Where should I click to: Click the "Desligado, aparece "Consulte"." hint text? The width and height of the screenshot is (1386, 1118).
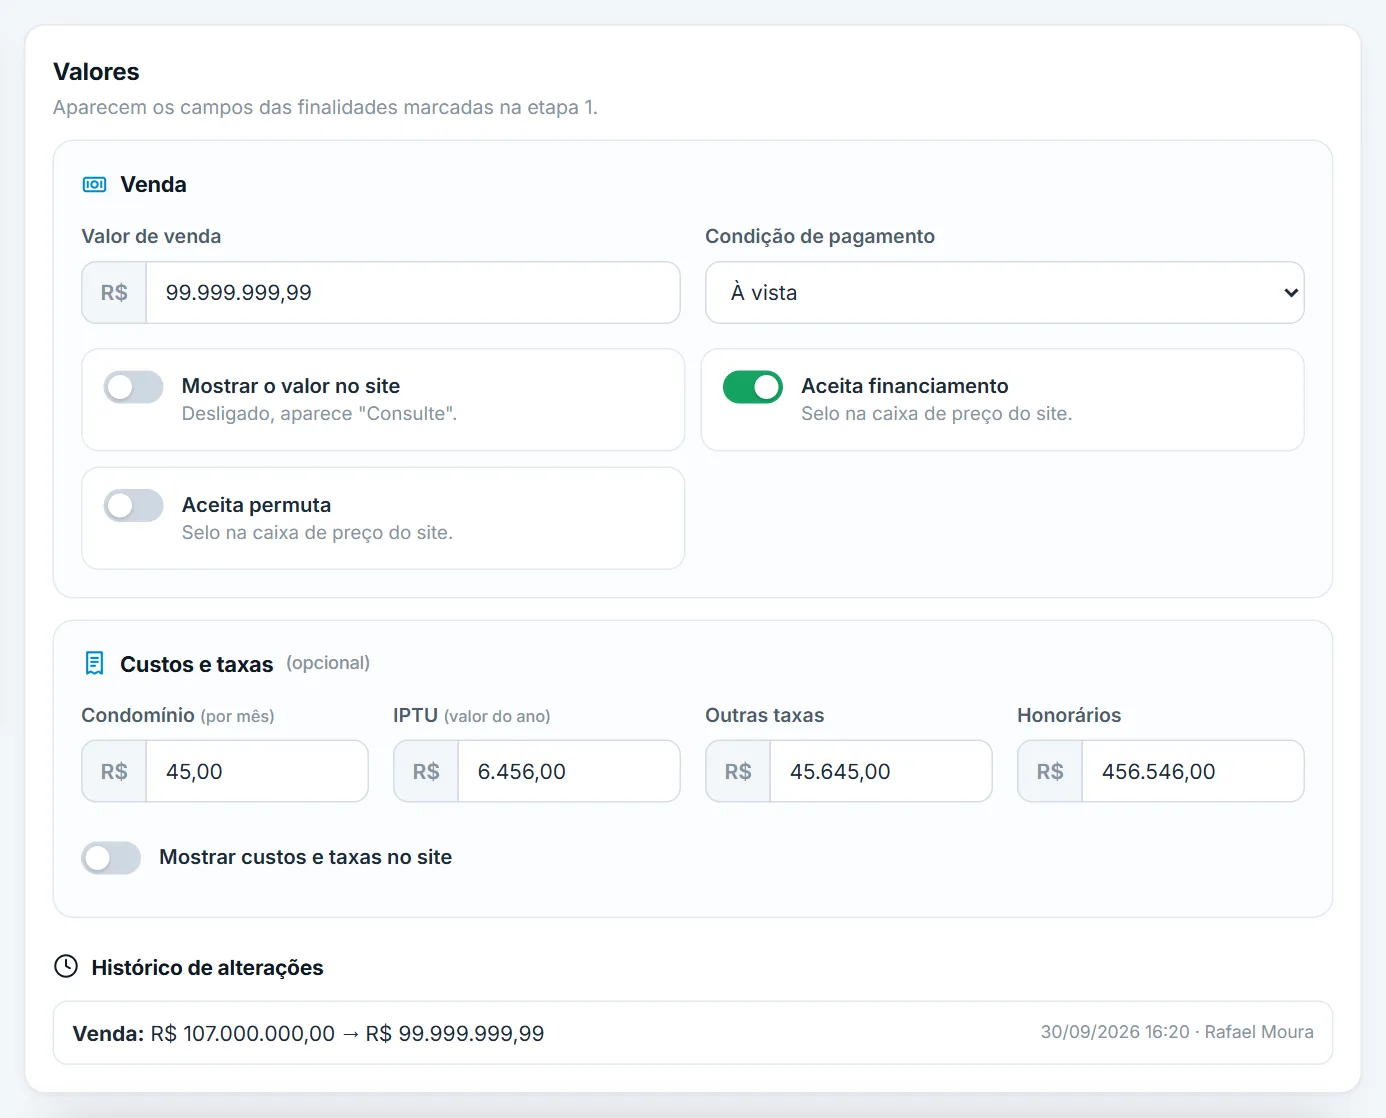[319, 414]
